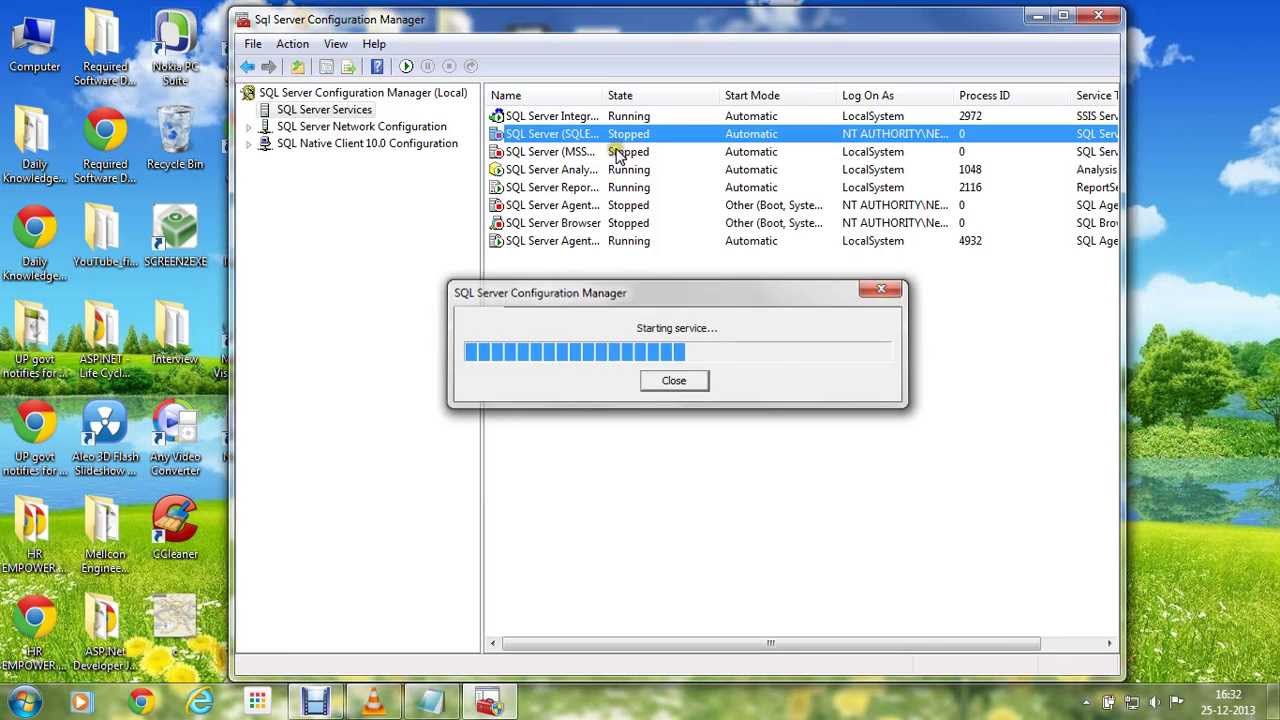1280x720 pixels.
Task: Click horizontal scrollbar right arrow in services list
Action: 1110,644
